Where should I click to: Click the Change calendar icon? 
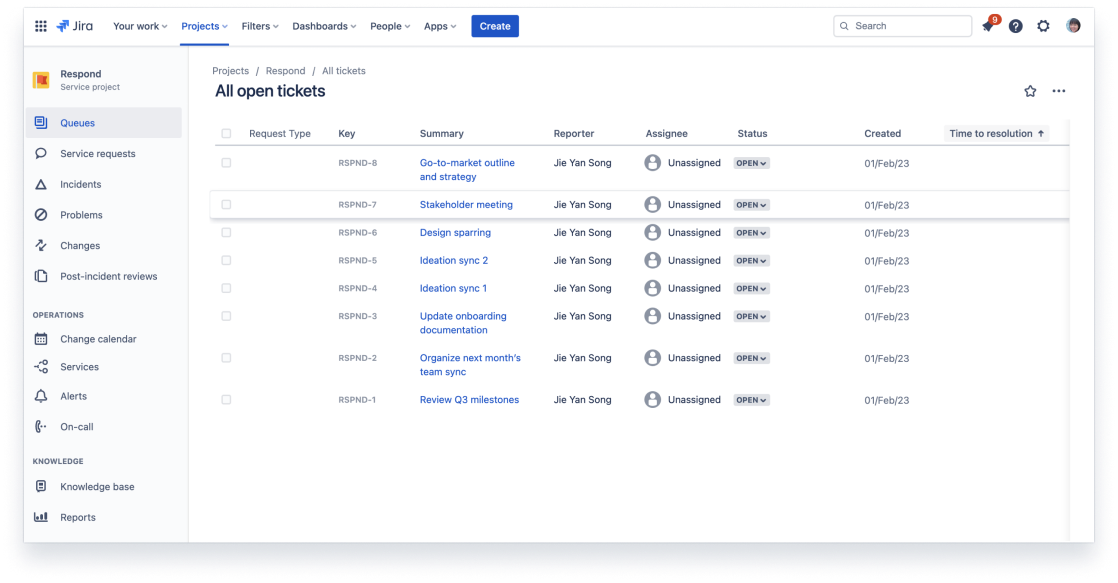point(41,339)
